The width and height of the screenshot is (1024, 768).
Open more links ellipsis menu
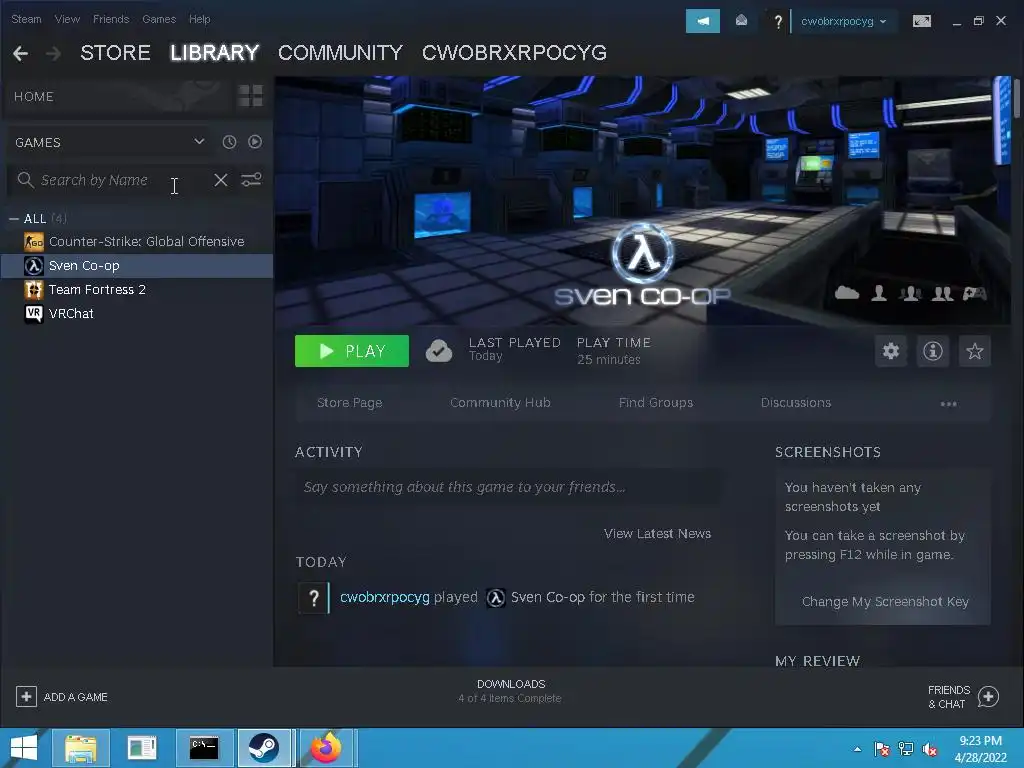click(x=948, y=404)
